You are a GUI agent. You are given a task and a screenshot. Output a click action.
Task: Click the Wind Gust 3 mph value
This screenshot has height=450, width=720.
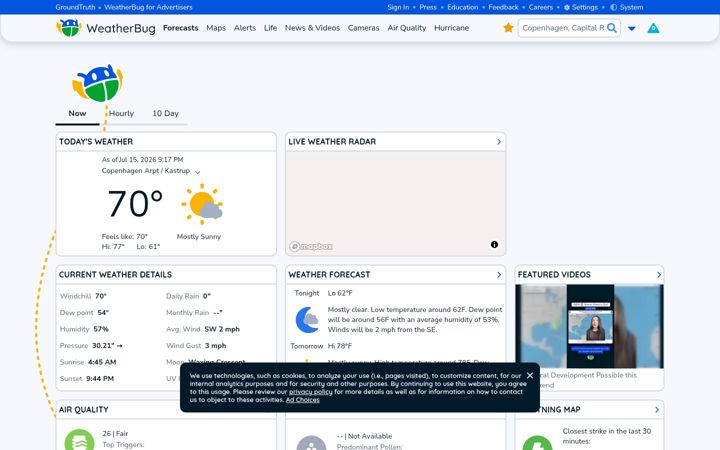215,346
